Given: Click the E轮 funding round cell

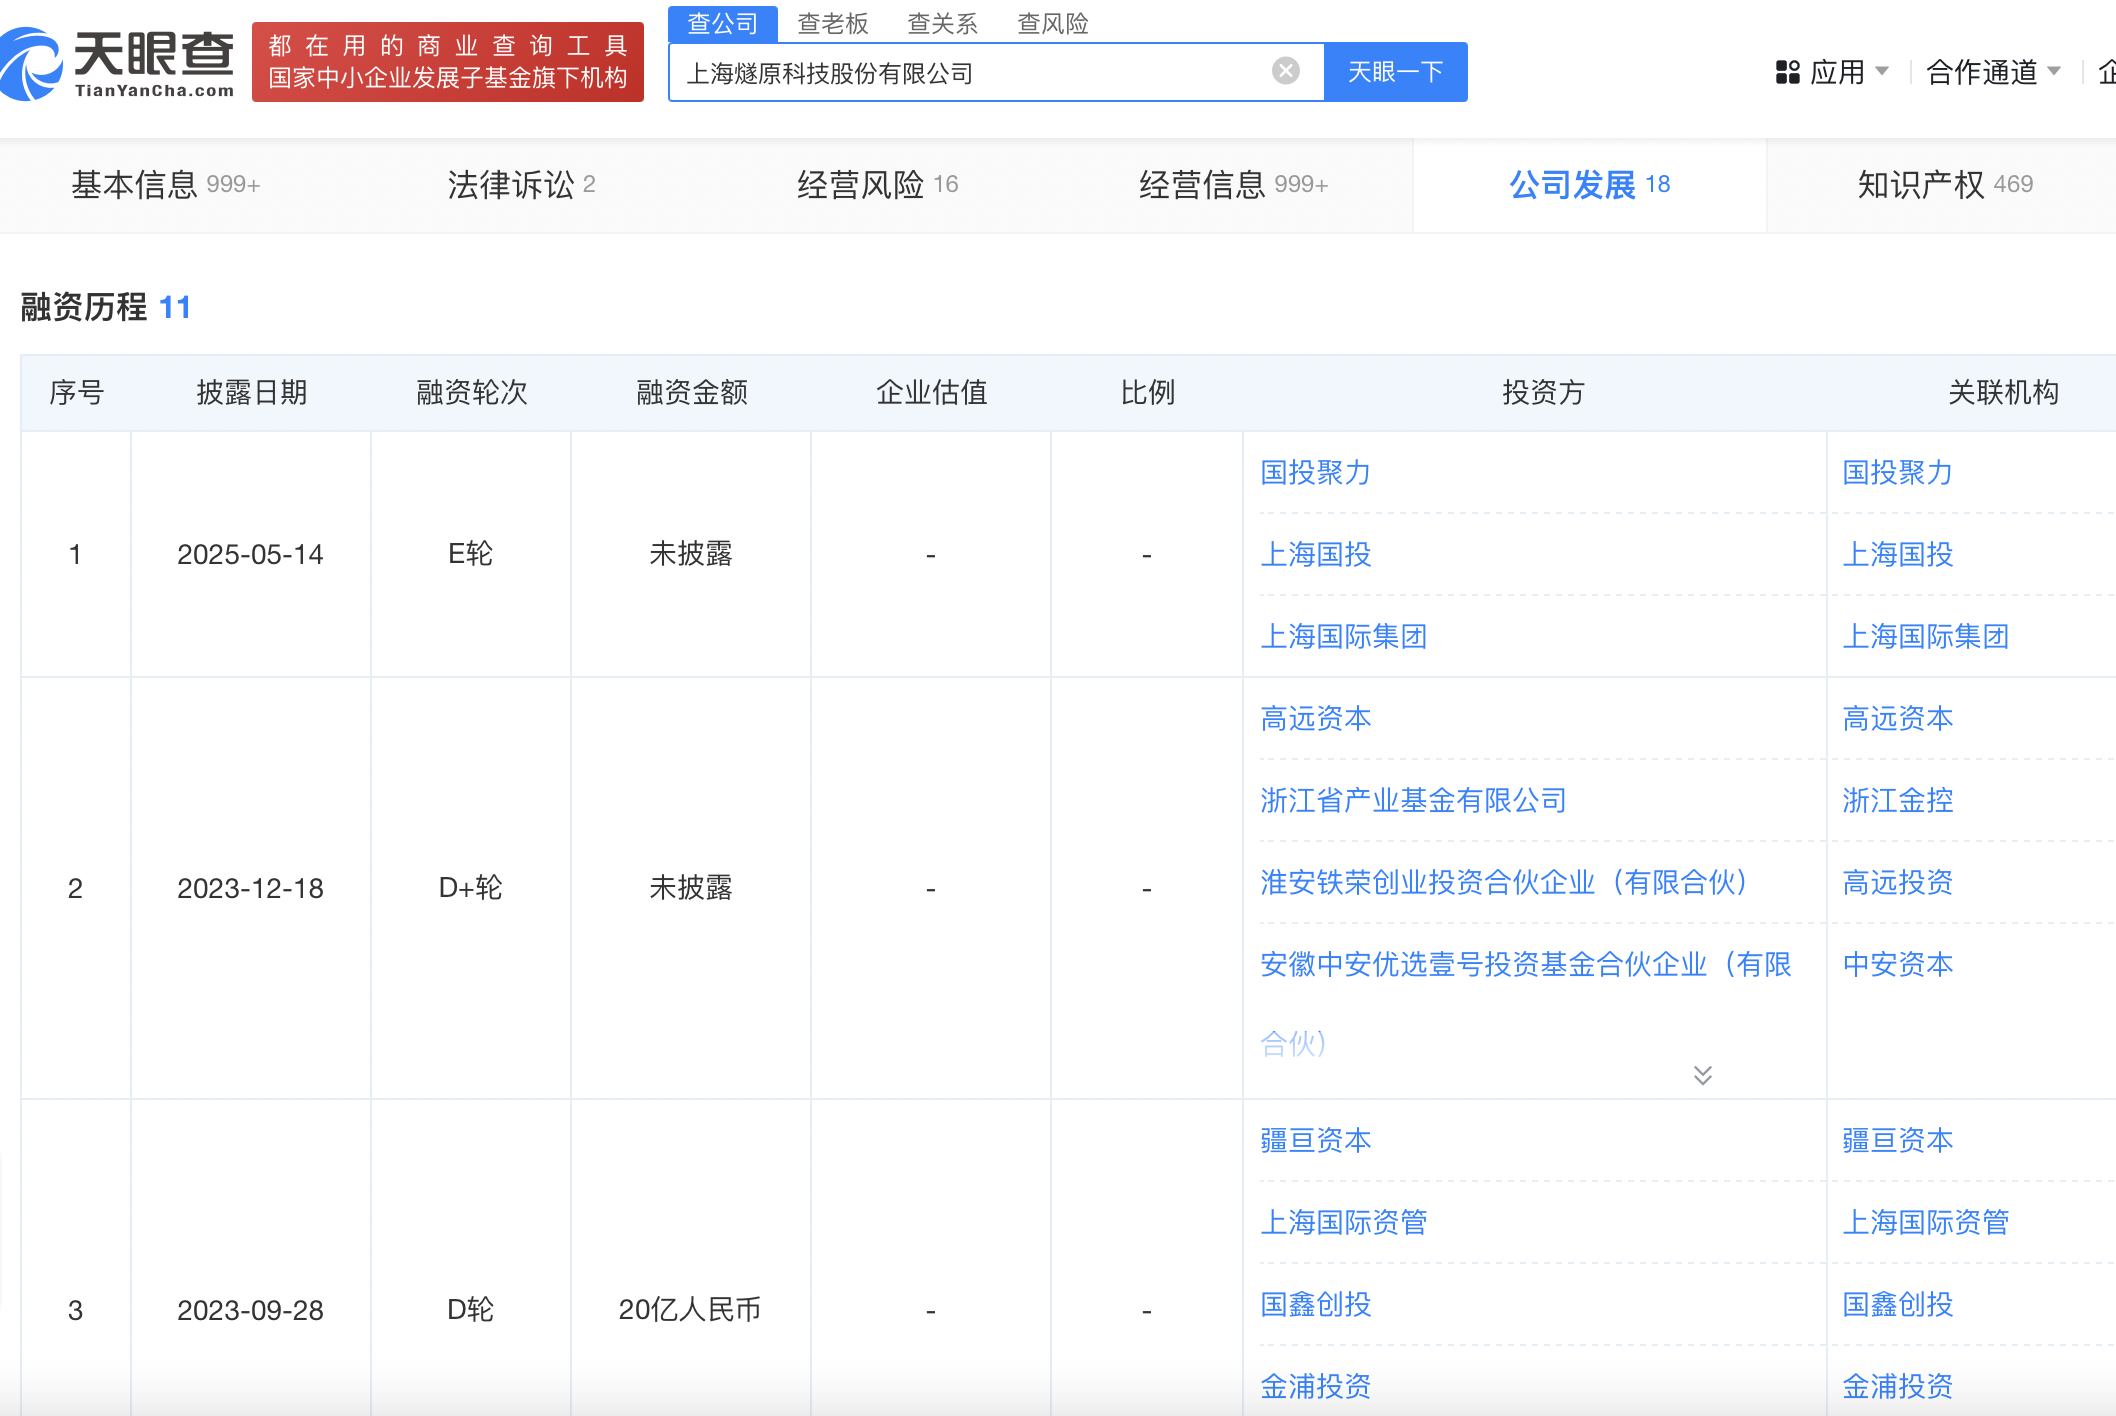Looking at the screenshot, I should (x=470, y=554).
